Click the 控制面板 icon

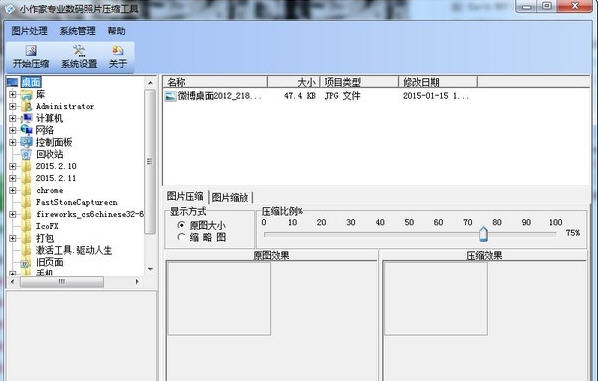pos(26,142)
